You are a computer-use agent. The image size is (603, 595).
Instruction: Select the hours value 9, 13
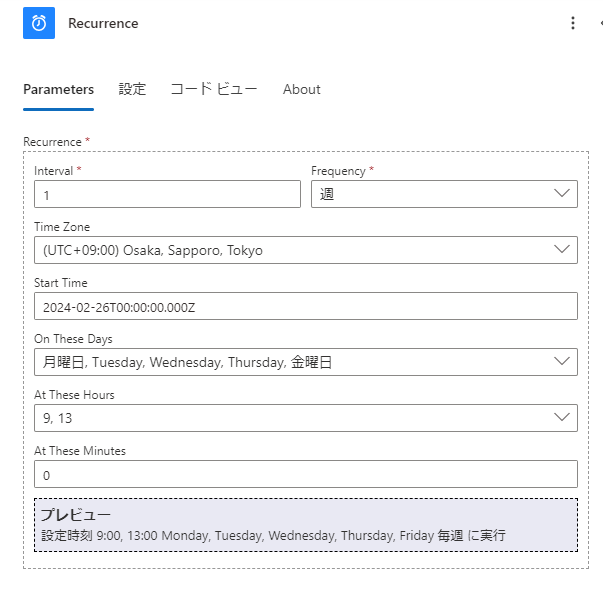[x=290, y=418]
